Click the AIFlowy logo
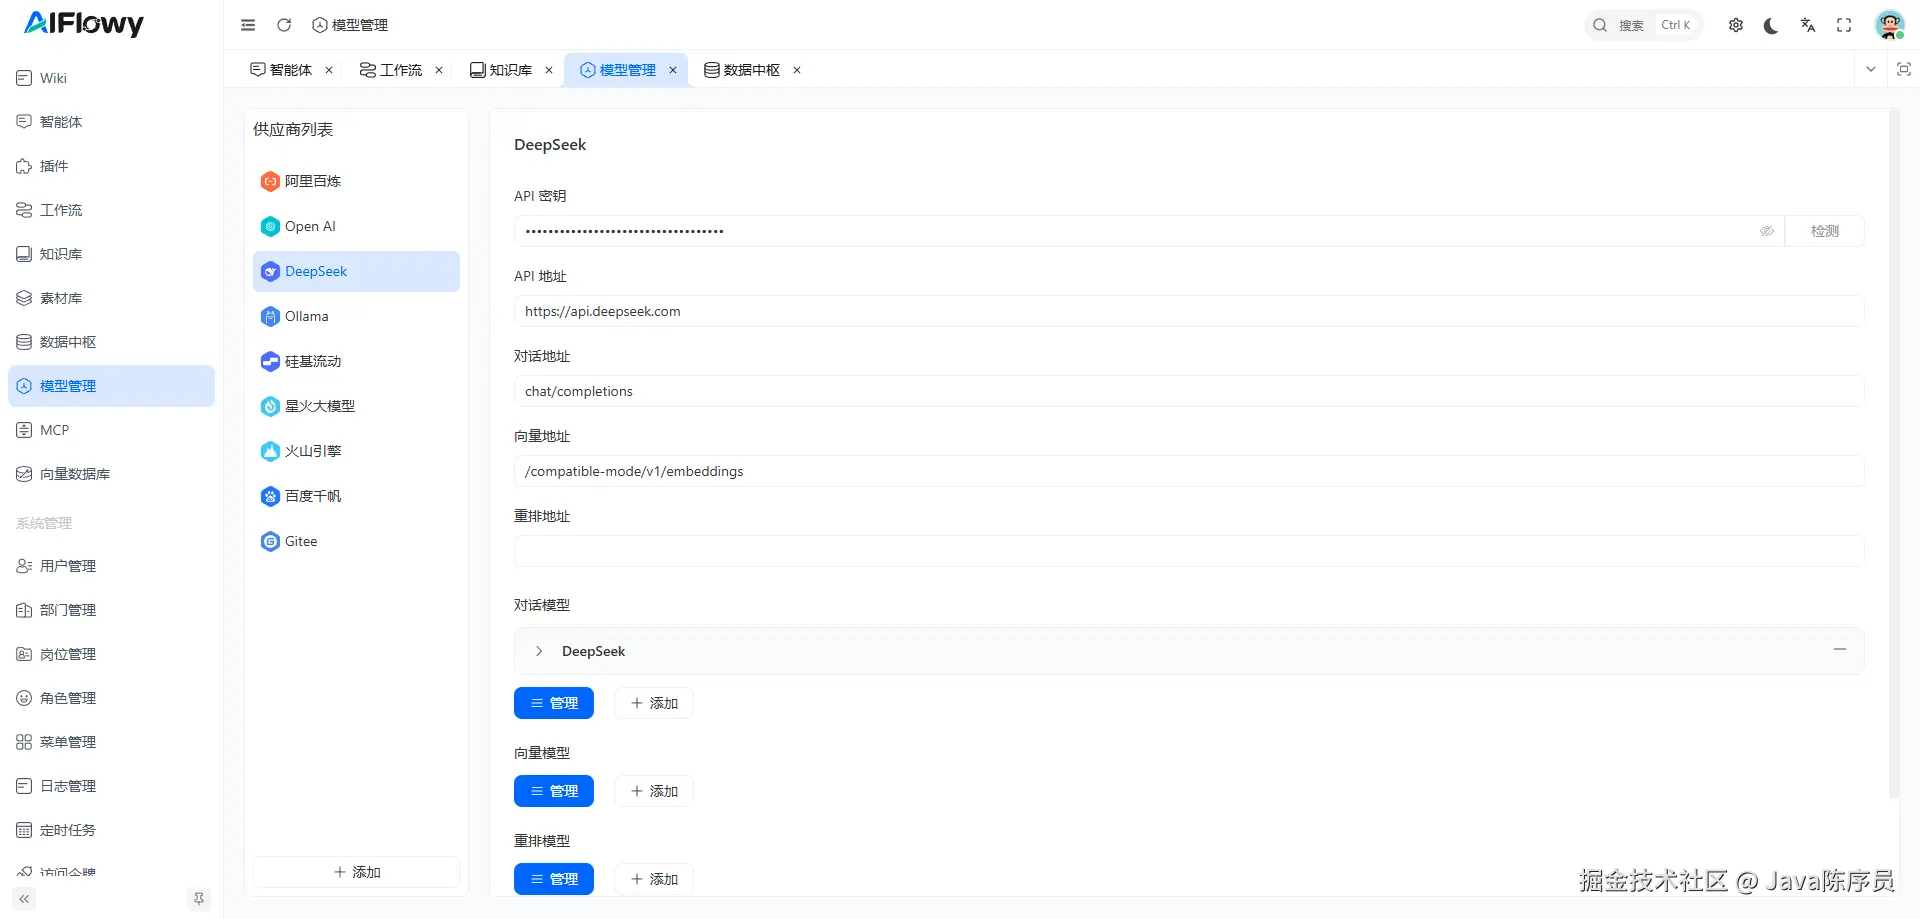 [x=84, y=23]
